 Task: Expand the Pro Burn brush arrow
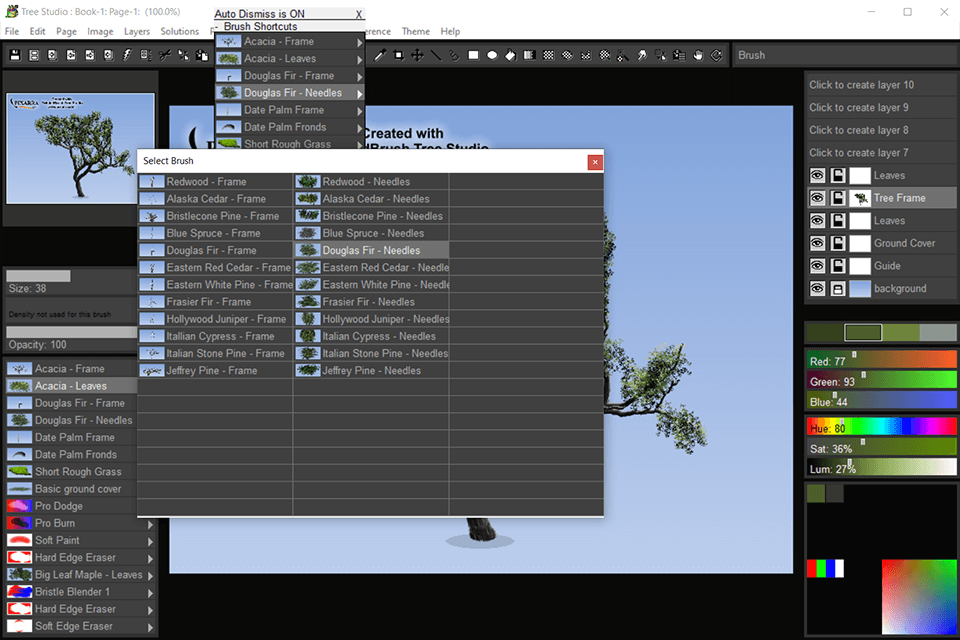pyautogui.click(x=150, y=524)
